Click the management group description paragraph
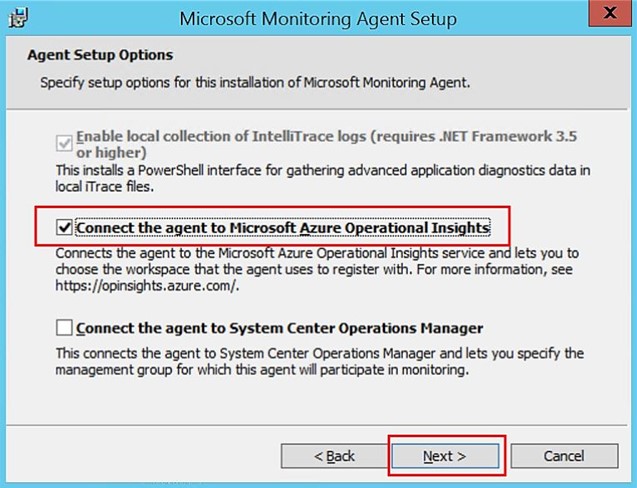637x488 pixels. tap(320, 362)
